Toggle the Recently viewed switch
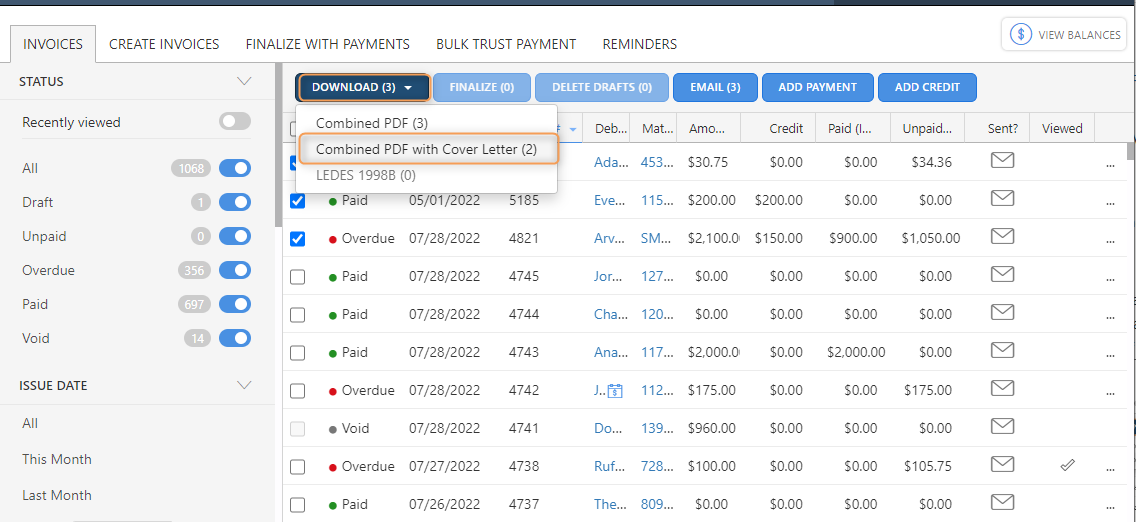Screen dimensions: 1136x522 click(x=235, y=122)
